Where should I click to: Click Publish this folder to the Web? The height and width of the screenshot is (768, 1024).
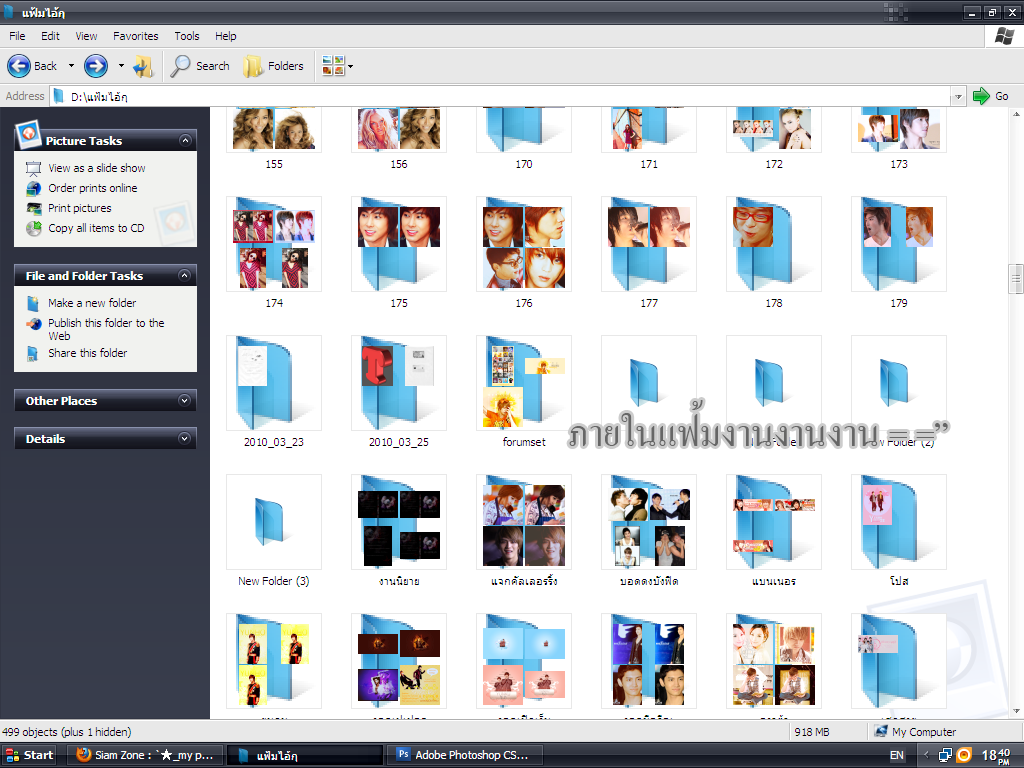pyautogui.click(x=106, y=329)
